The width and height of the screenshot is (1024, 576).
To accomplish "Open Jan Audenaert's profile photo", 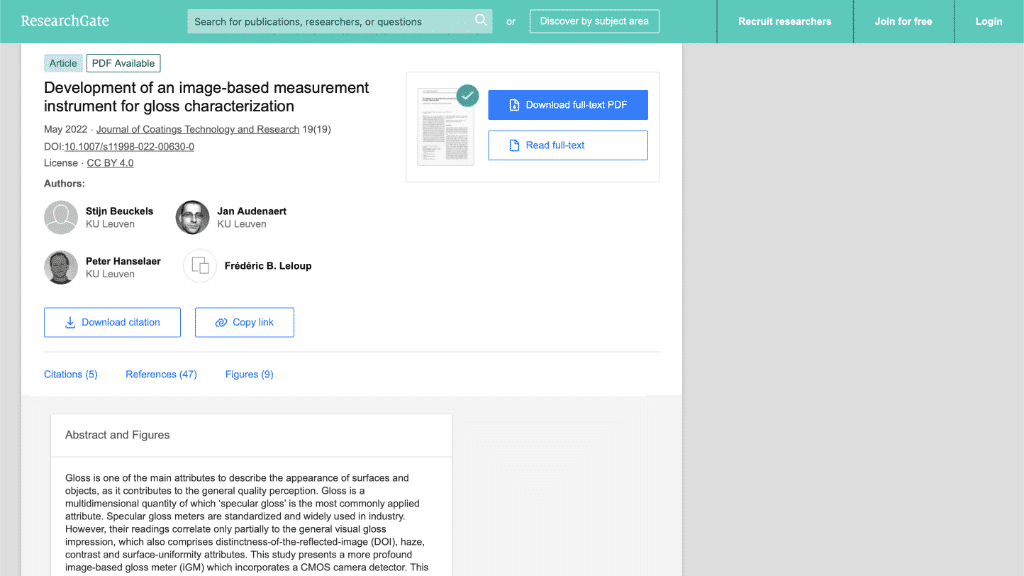I will click(x=193, y=217).
